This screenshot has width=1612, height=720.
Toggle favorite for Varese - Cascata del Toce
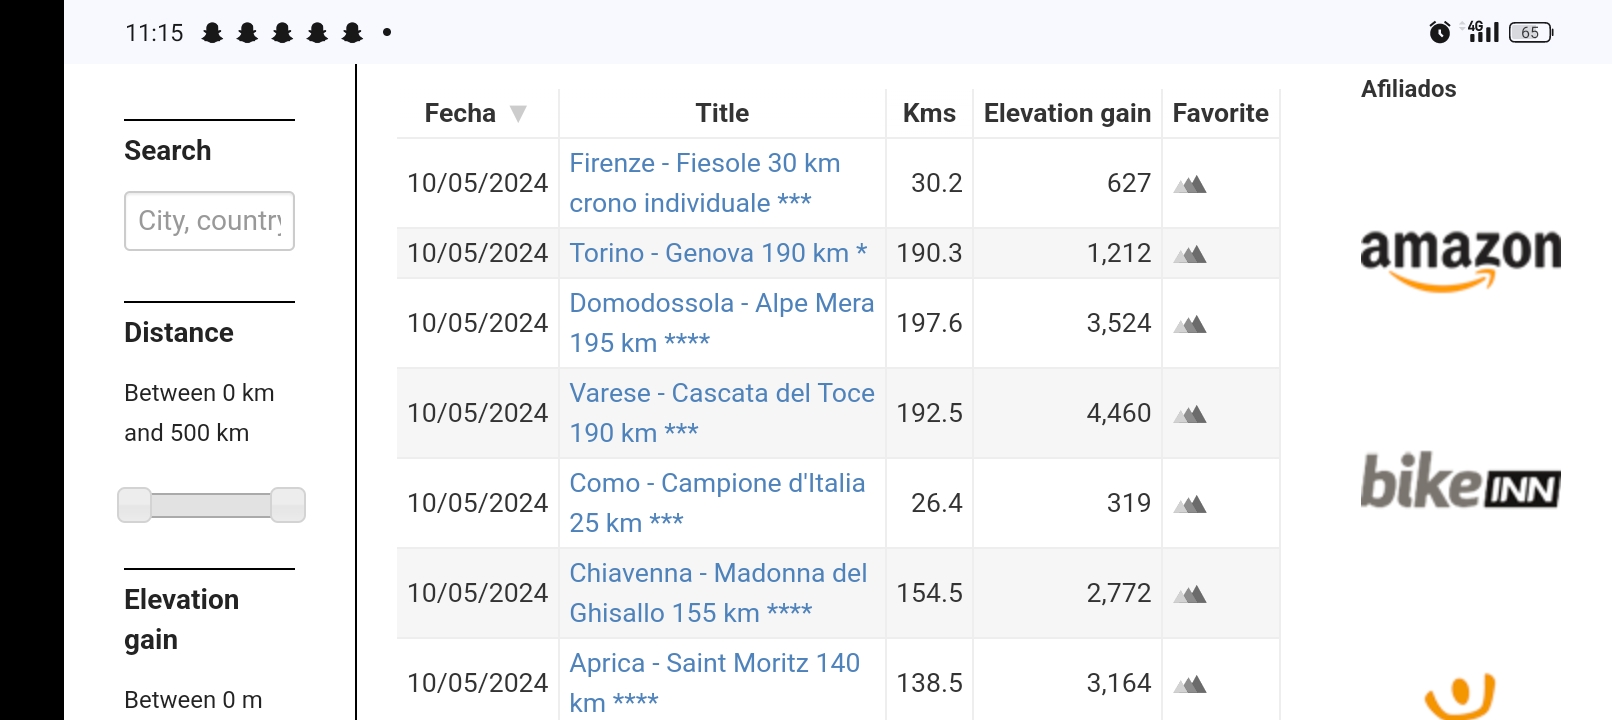(x=1190, y=414)
